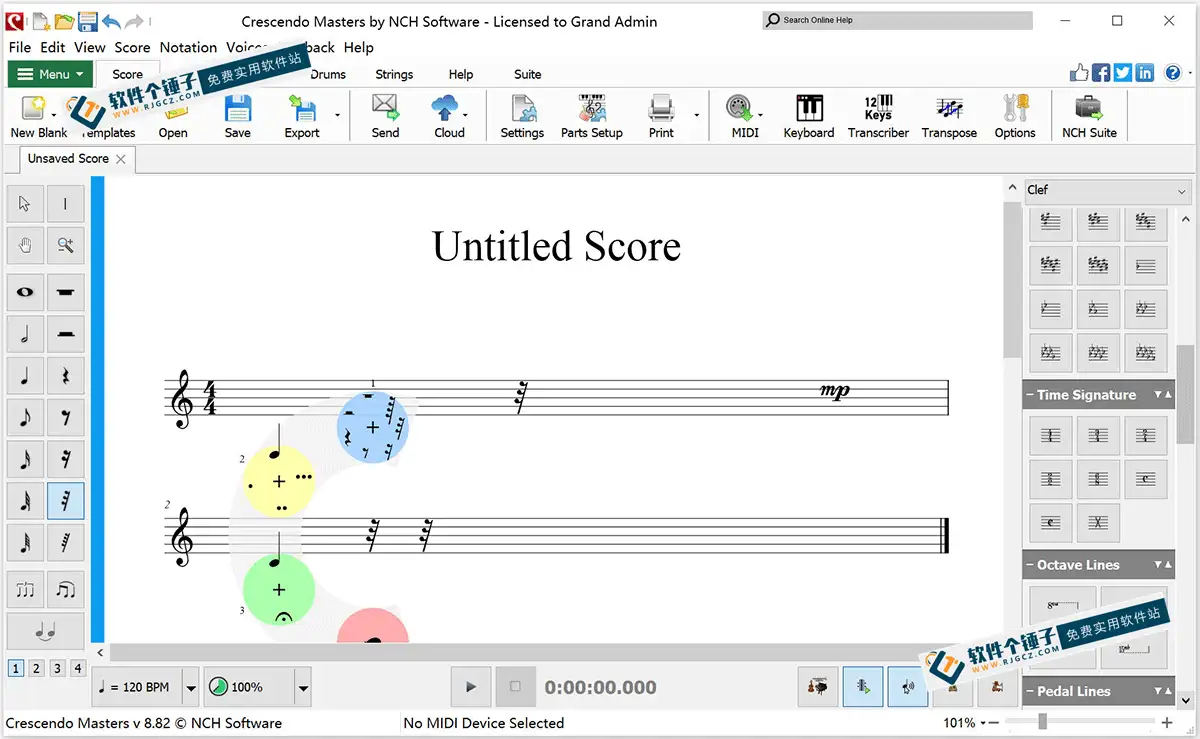The height and width of the screenshot is (739, 1200).
Task: Open the Transpose tool
Action: (948, 115)
